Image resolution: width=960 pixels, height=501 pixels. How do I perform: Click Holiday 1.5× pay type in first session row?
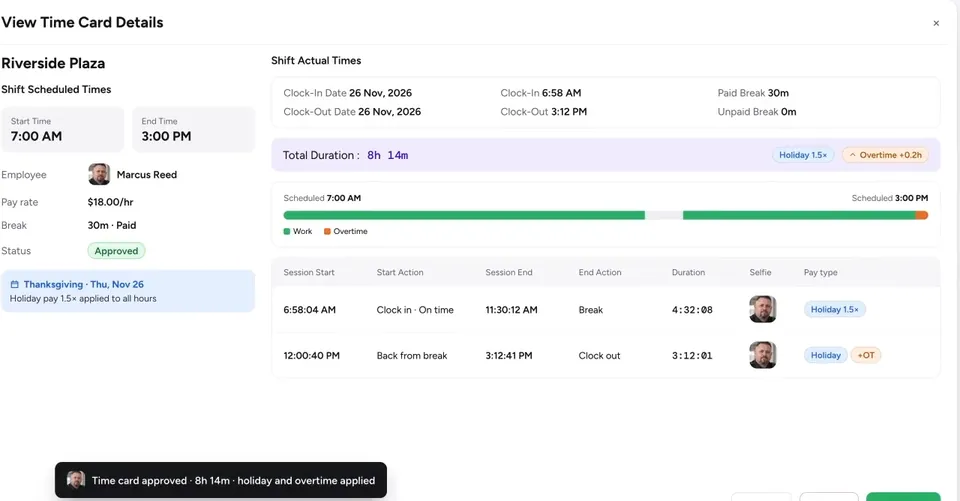coord(834,309)
